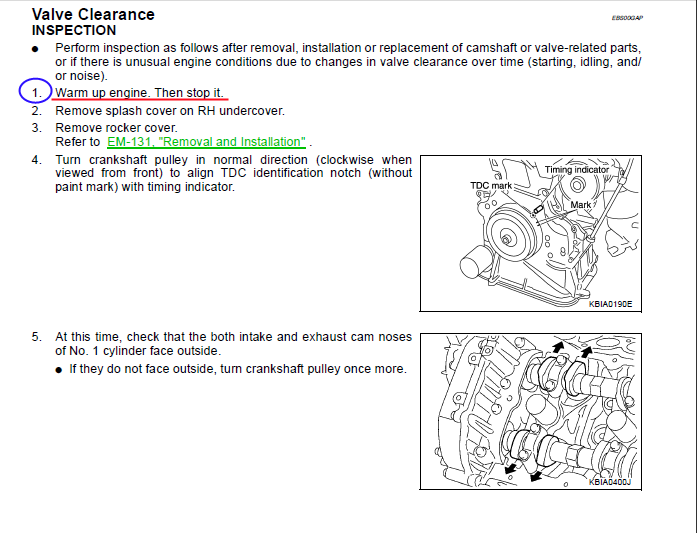Open the EM-131 "Removal and Installation" link

click(206, 142)
